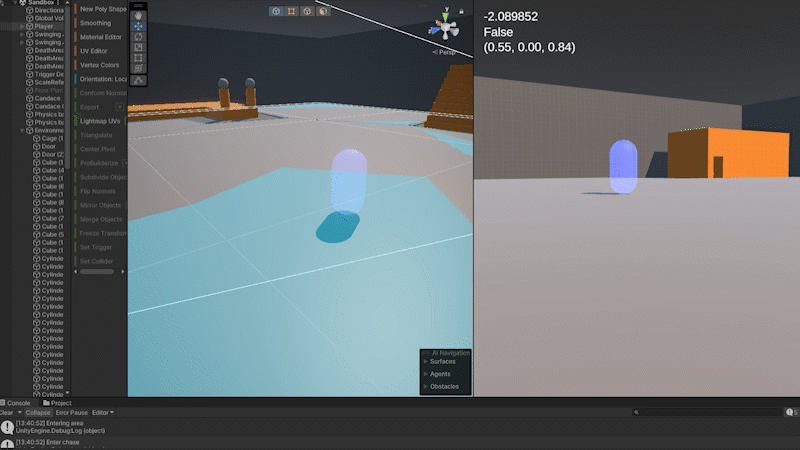Expand the second Swinging object in Hierarchy
The image size is (800, 450).
(22, 42)
